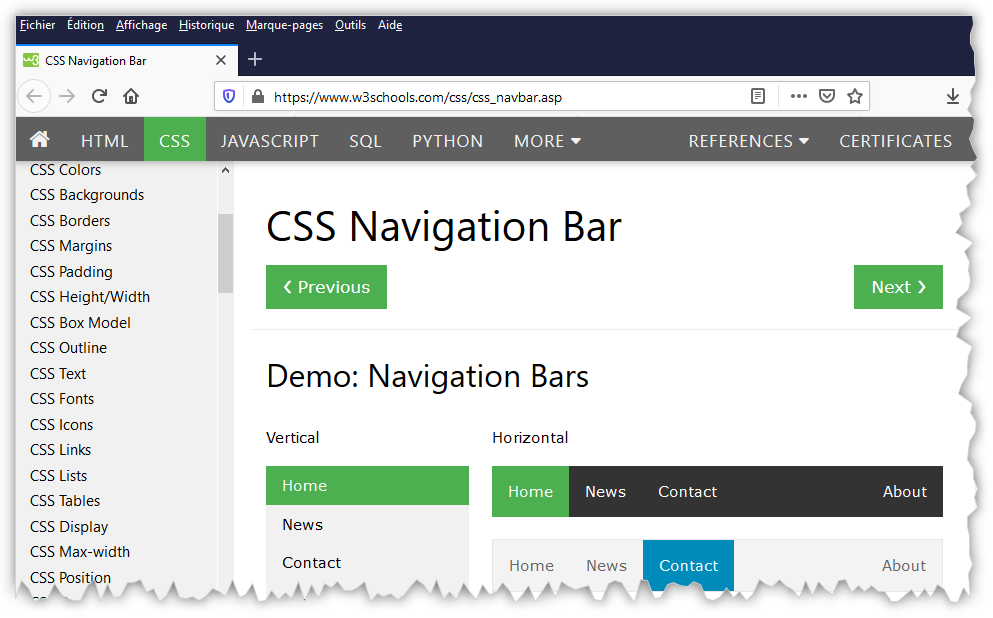Open the Pocket save icon

click(x=827, y=96)
